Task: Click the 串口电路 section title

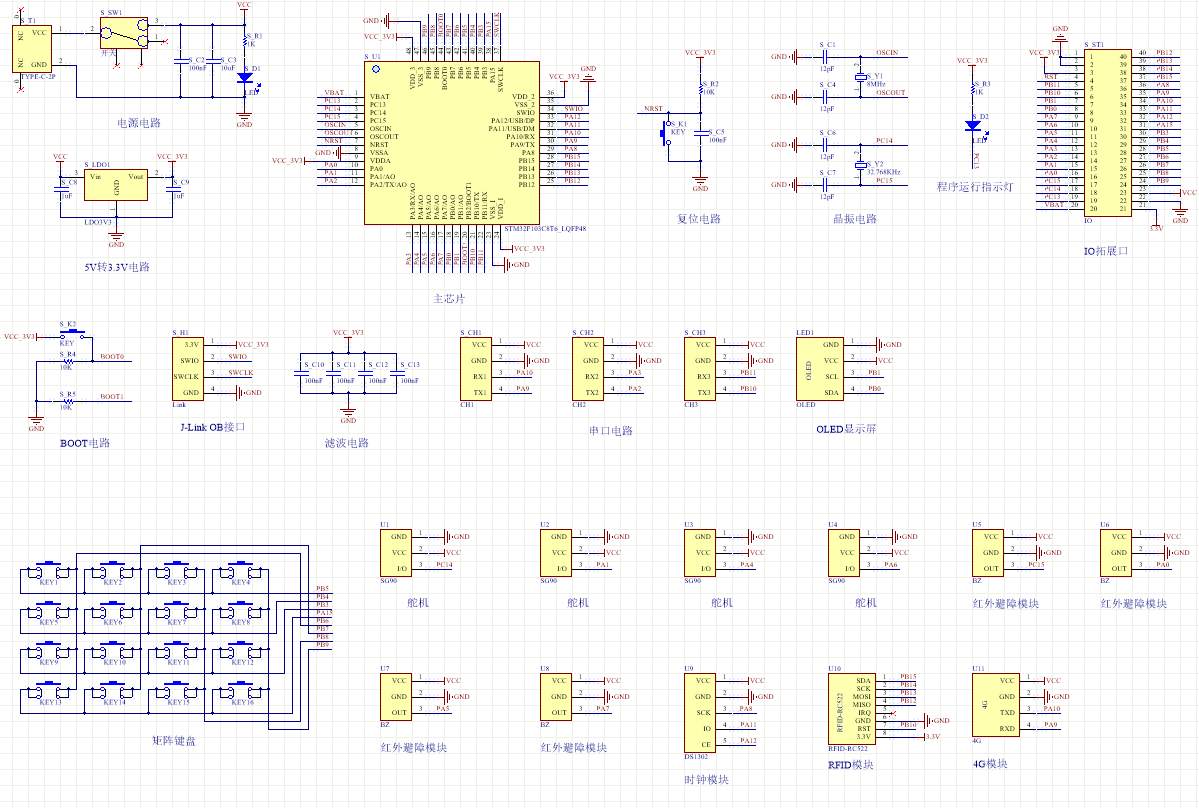Action: (611, 430)
